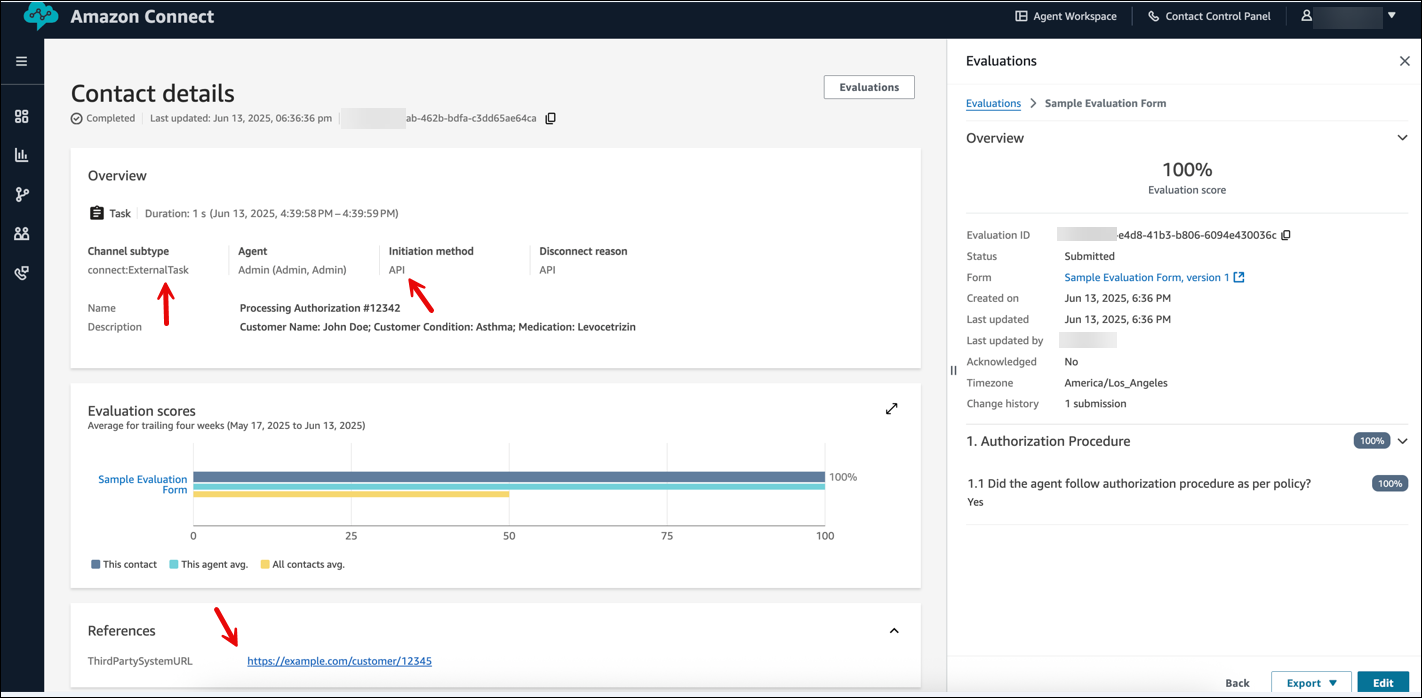Screen dimensions: 1422x698
Task: Copy the Evaluation ID
Action: pos(1286,235)
